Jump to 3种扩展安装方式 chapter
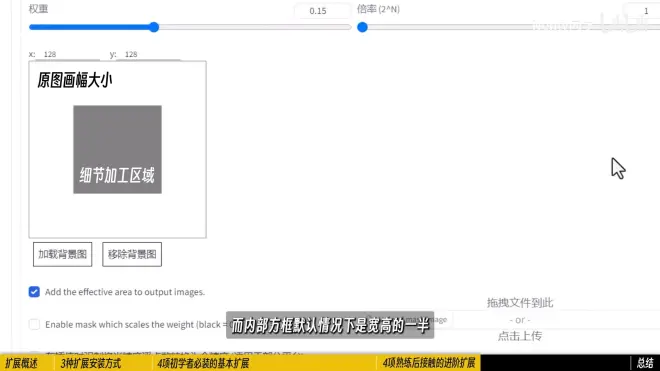This screenshot has height=371, width=660. click(90, 363)
